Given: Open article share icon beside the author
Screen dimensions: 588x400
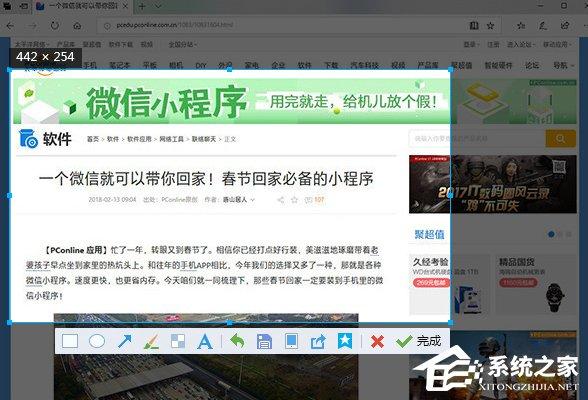Looking at the screenshot, I should 280,200.
